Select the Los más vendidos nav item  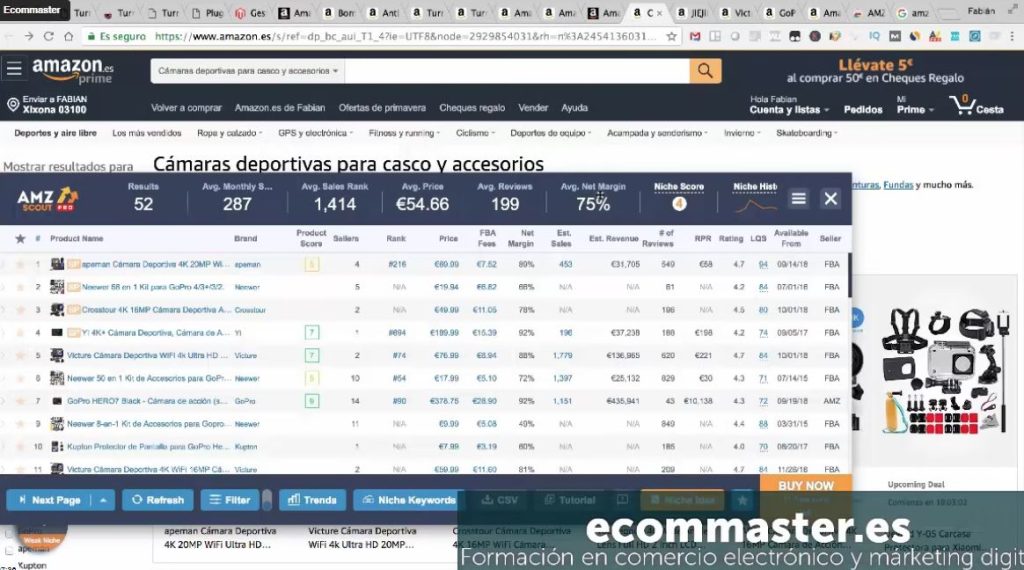(x=146, y=133)
